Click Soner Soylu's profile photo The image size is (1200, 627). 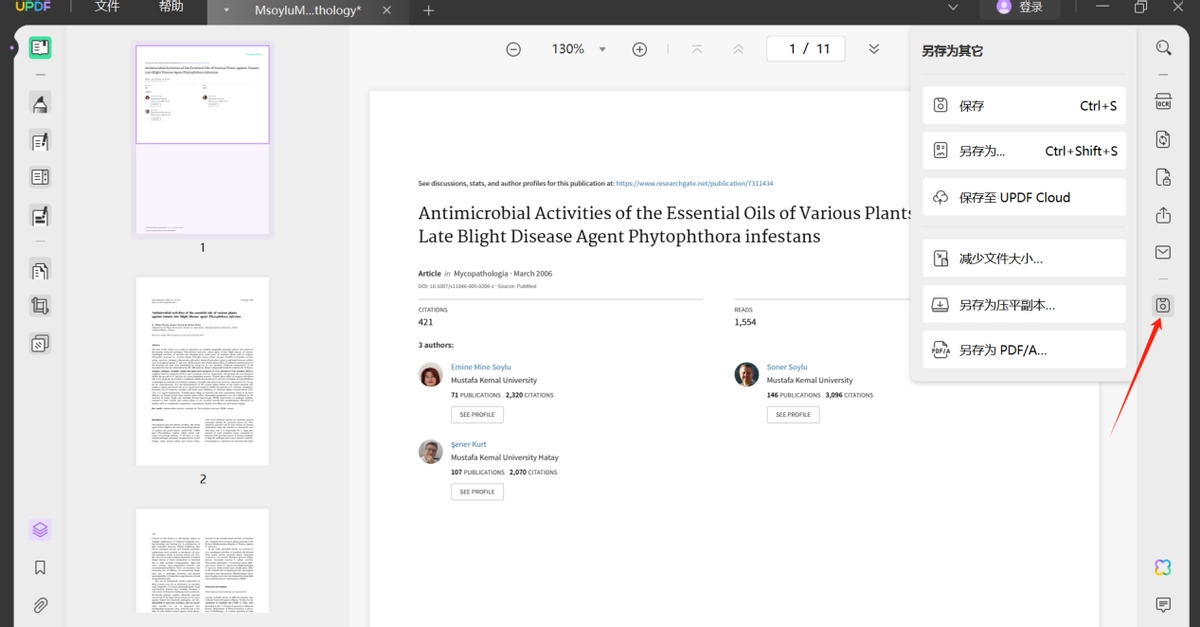pos(747,375)
